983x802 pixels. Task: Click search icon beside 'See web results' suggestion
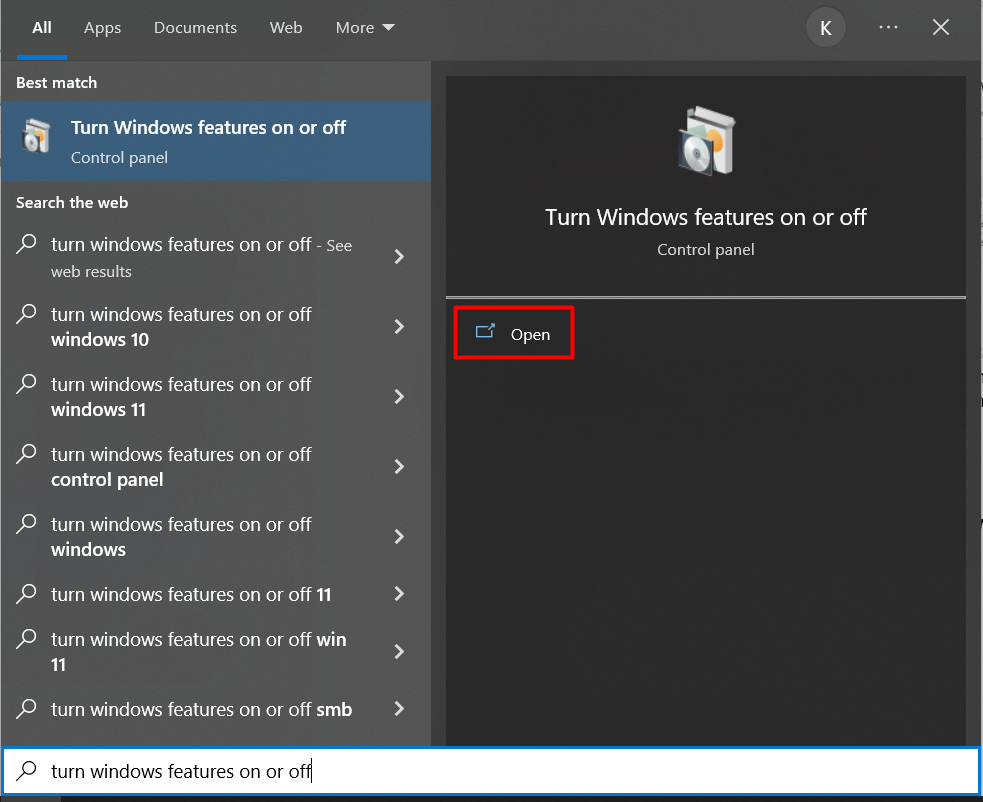coord(26,244)
